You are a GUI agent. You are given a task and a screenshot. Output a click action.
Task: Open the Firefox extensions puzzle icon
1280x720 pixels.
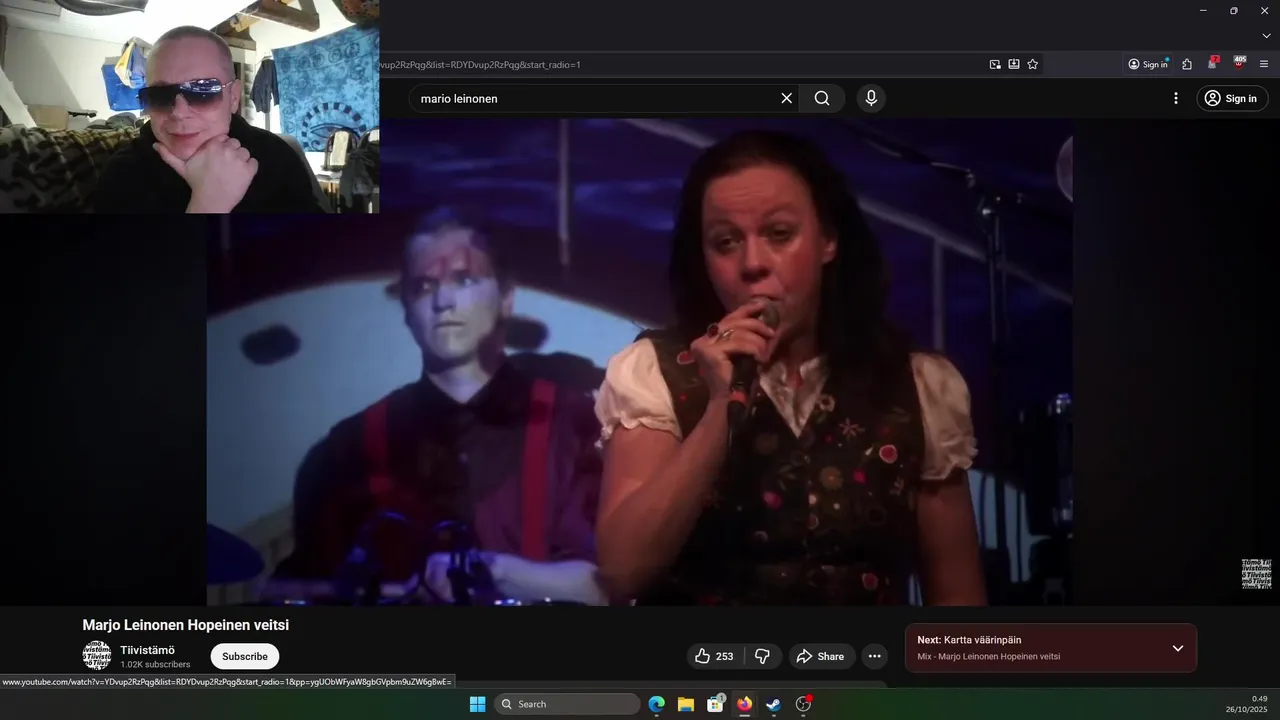tap(1187, 64)
